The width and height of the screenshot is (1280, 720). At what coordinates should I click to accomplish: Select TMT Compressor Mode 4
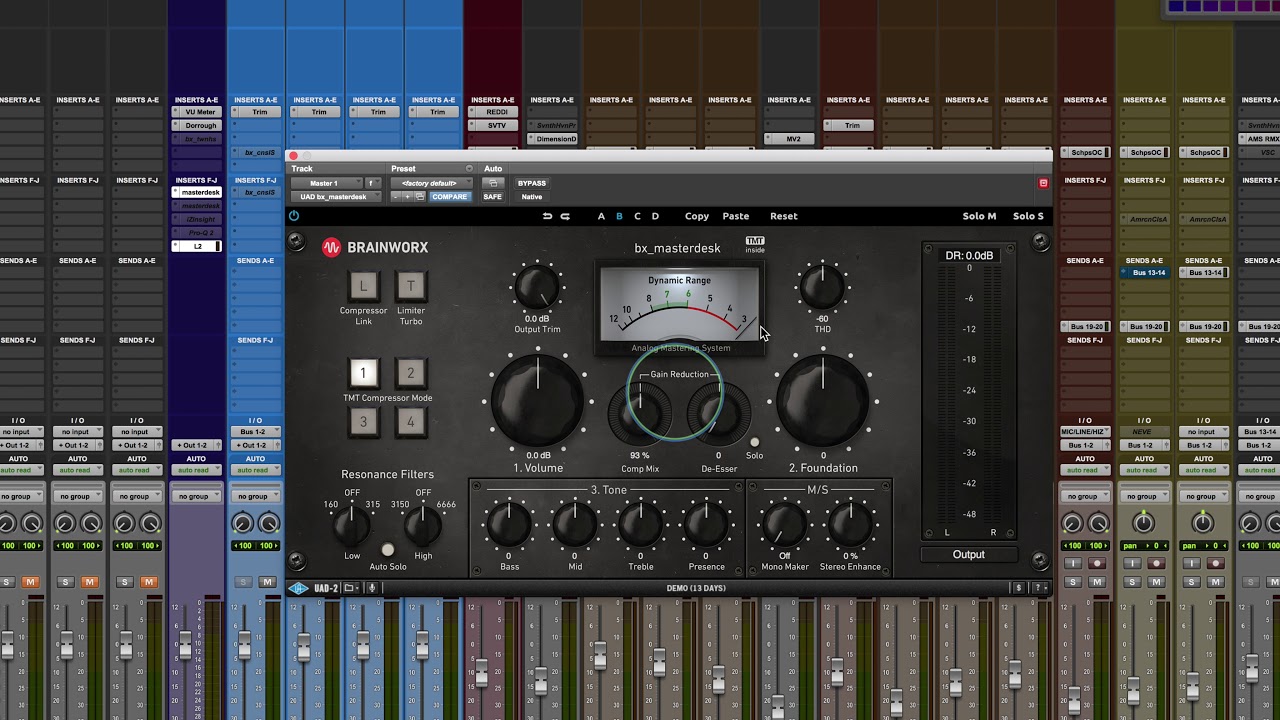(410, 421)
